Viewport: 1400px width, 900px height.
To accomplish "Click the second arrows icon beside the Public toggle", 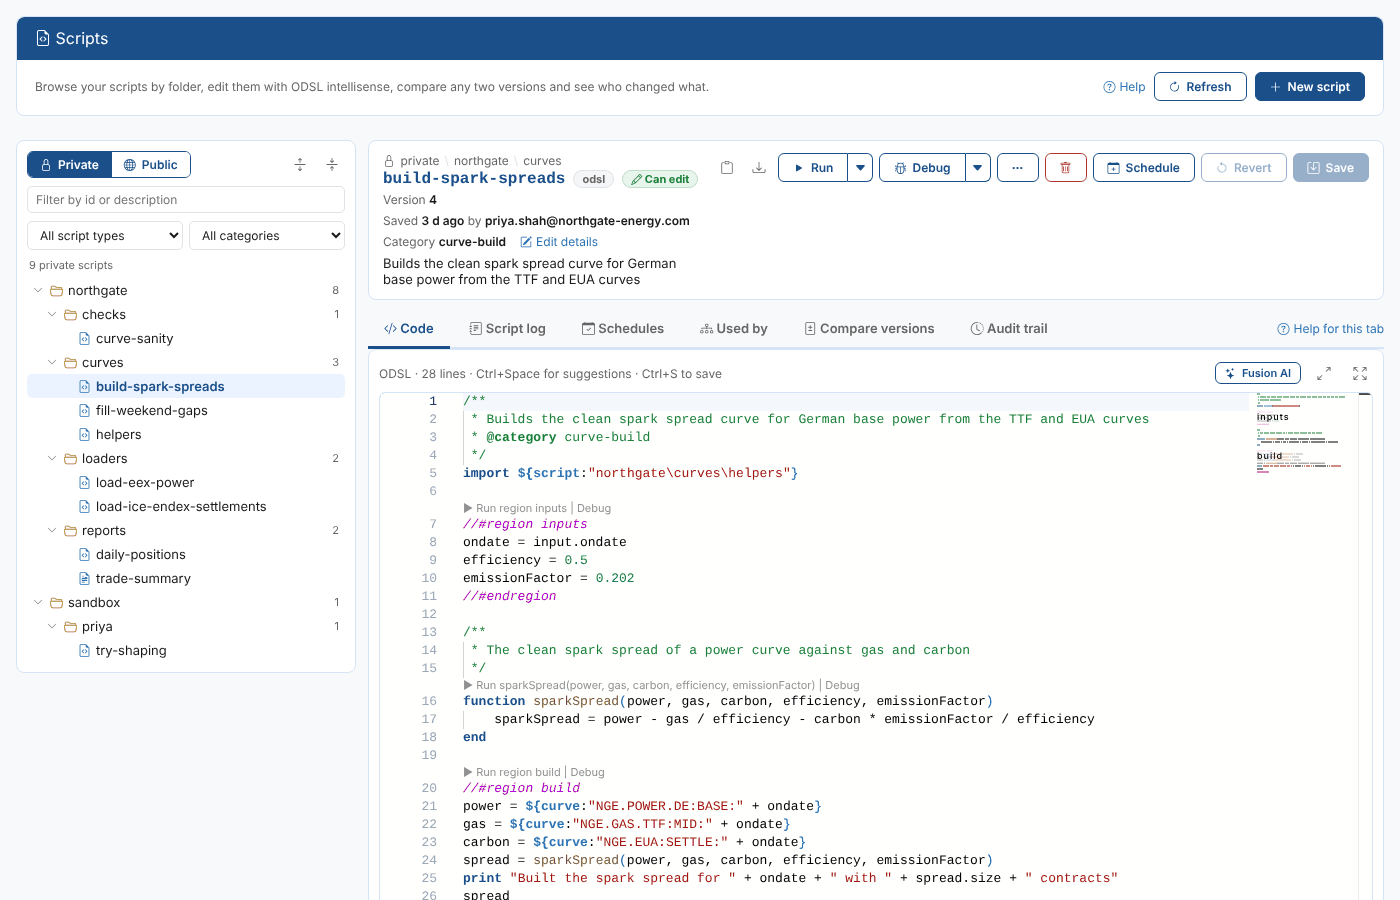I will click(x=332, y=165).
